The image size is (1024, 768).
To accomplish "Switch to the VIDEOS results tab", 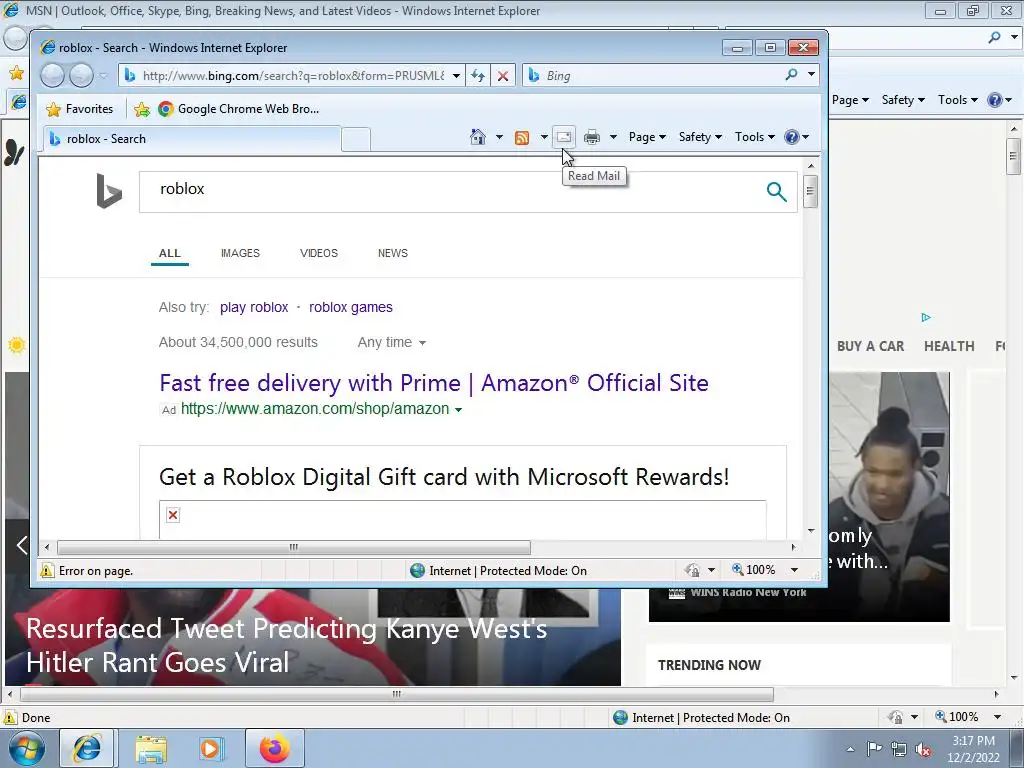I will click(319, 253).
